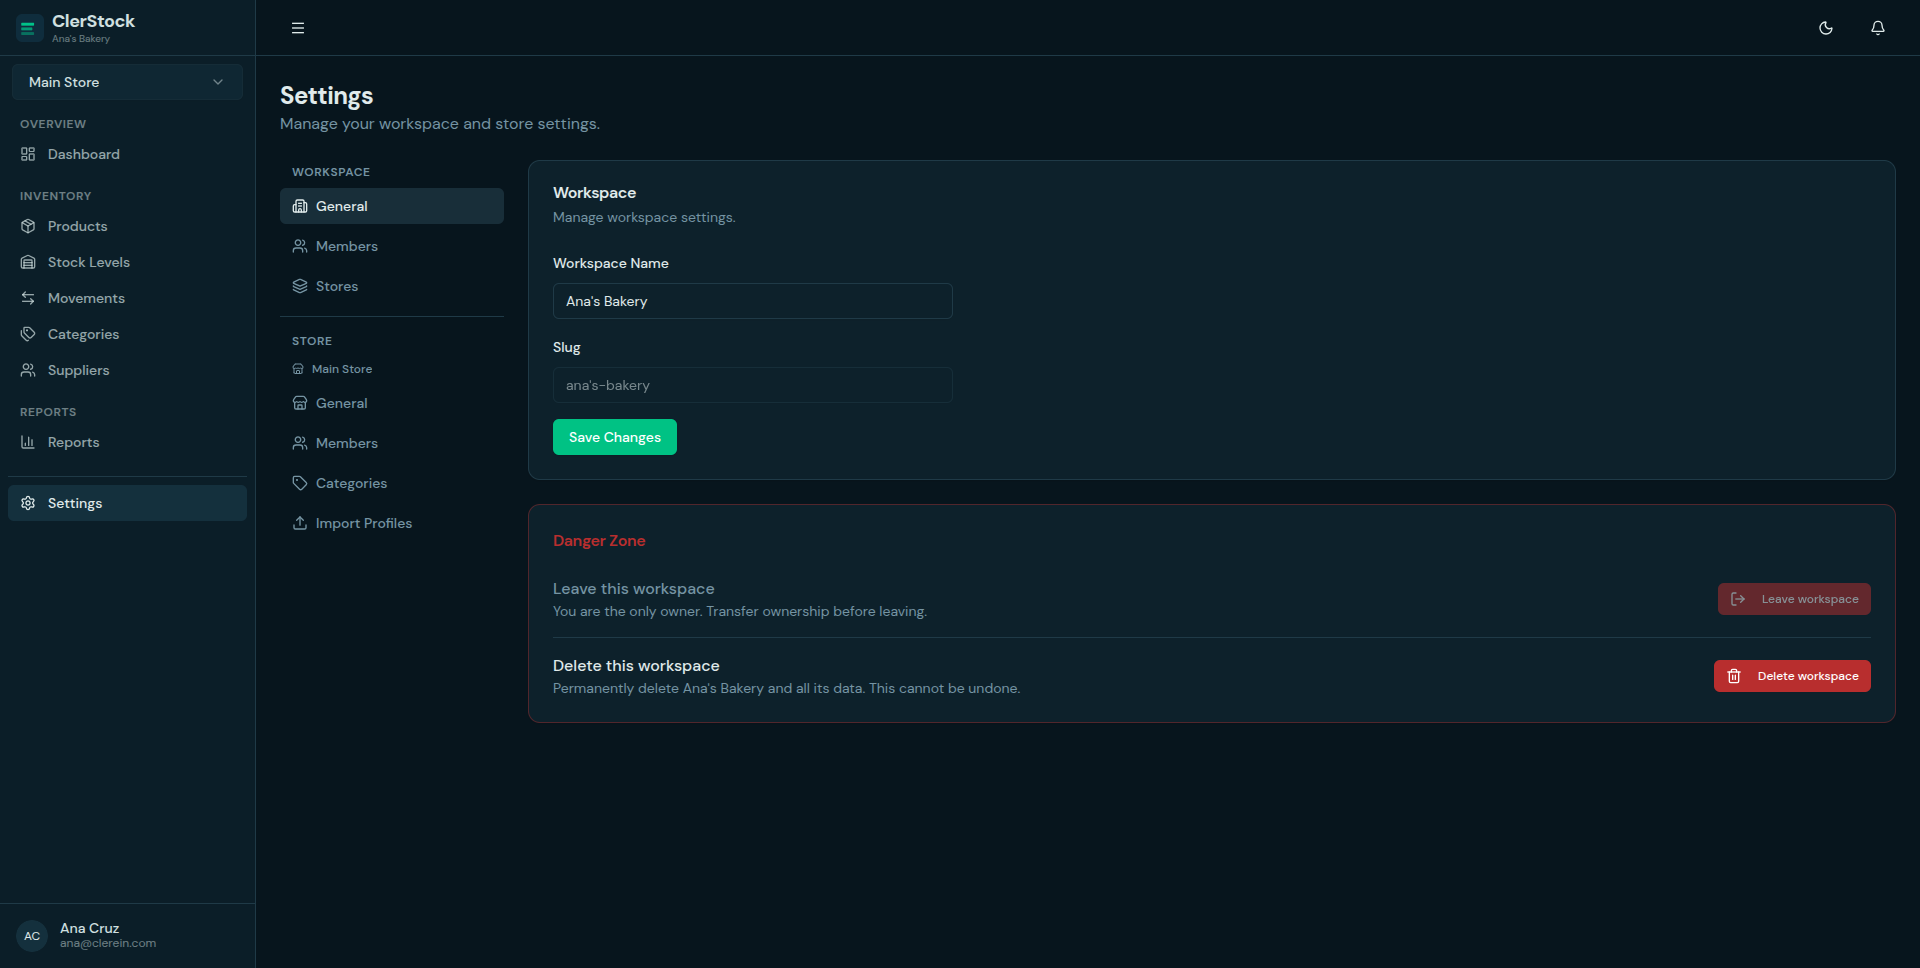
Task: Open notifications via the bell icon
Action: [x=1877, y=28]
